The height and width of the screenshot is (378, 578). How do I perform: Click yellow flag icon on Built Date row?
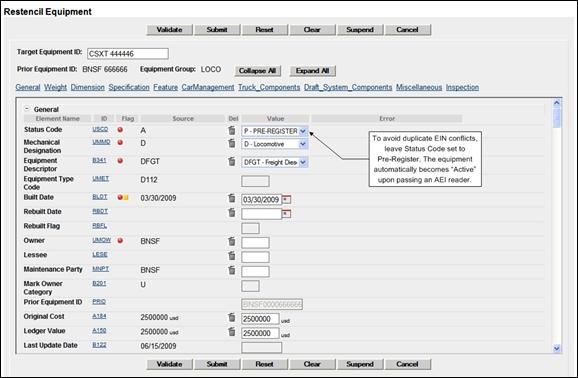point(126,197)
